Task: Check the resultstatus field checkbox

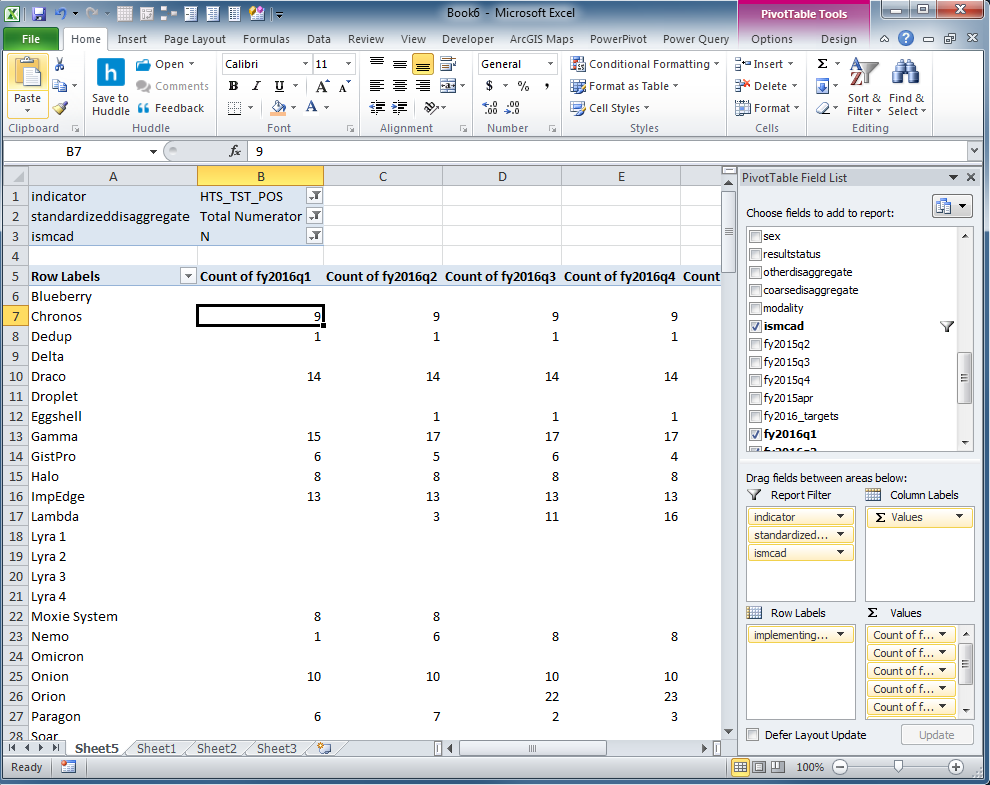Action: [x=755, y=254]
